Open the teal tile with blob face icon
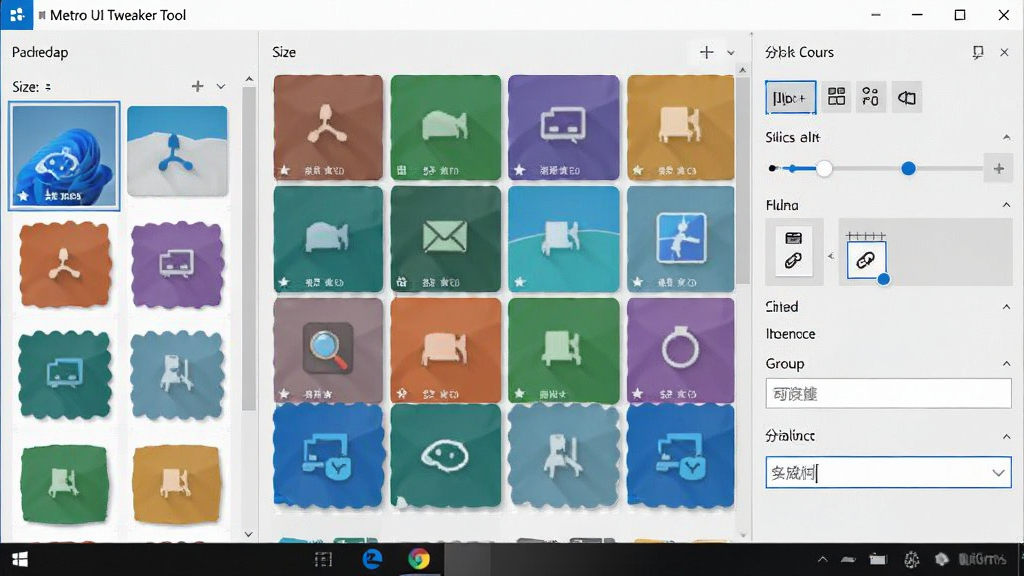 point(446,456)
